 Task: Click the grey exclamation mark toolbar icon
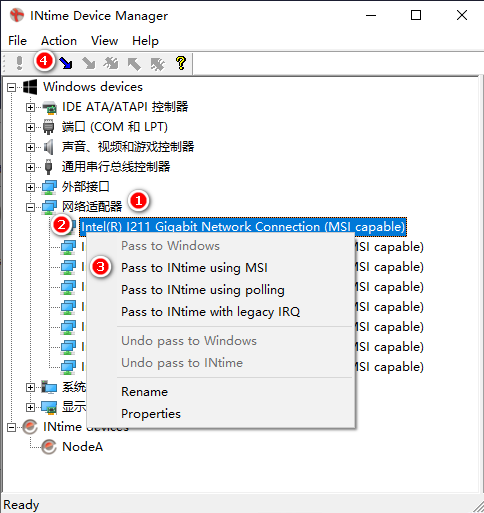19,63
